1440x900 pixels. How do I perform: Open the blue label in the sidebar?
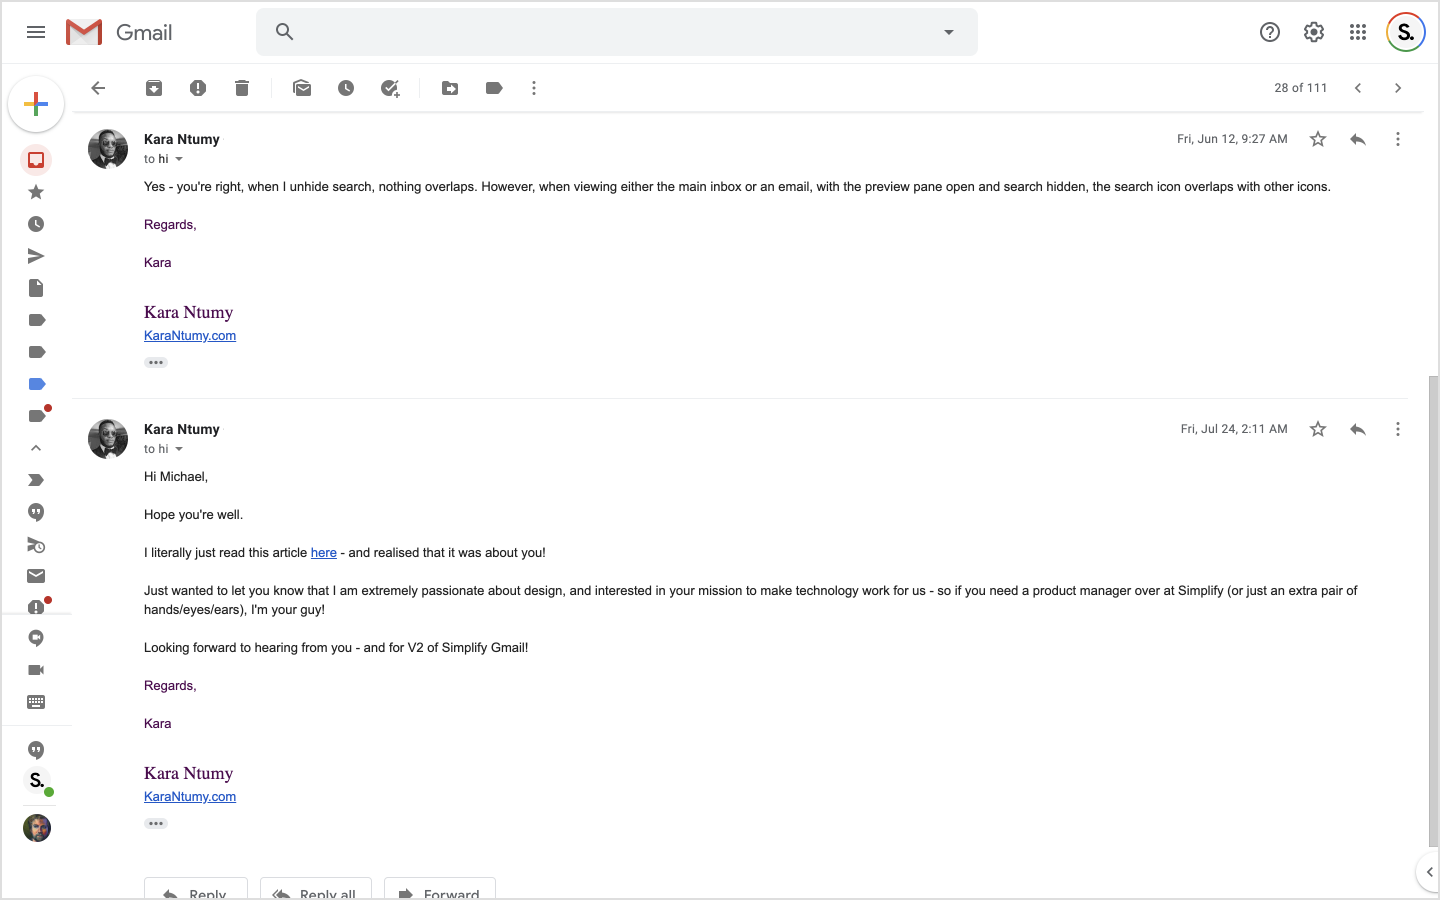[x=36, y=384]
